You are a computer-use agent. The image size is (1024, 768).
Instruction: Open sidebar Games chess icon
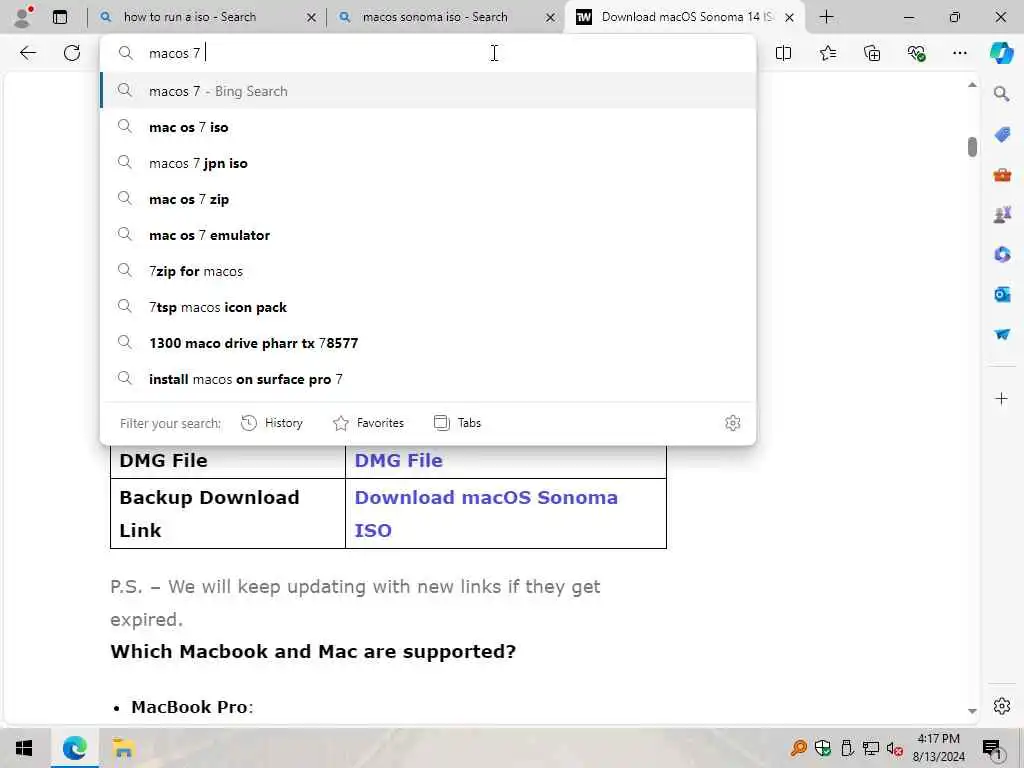coord(1002,214)
